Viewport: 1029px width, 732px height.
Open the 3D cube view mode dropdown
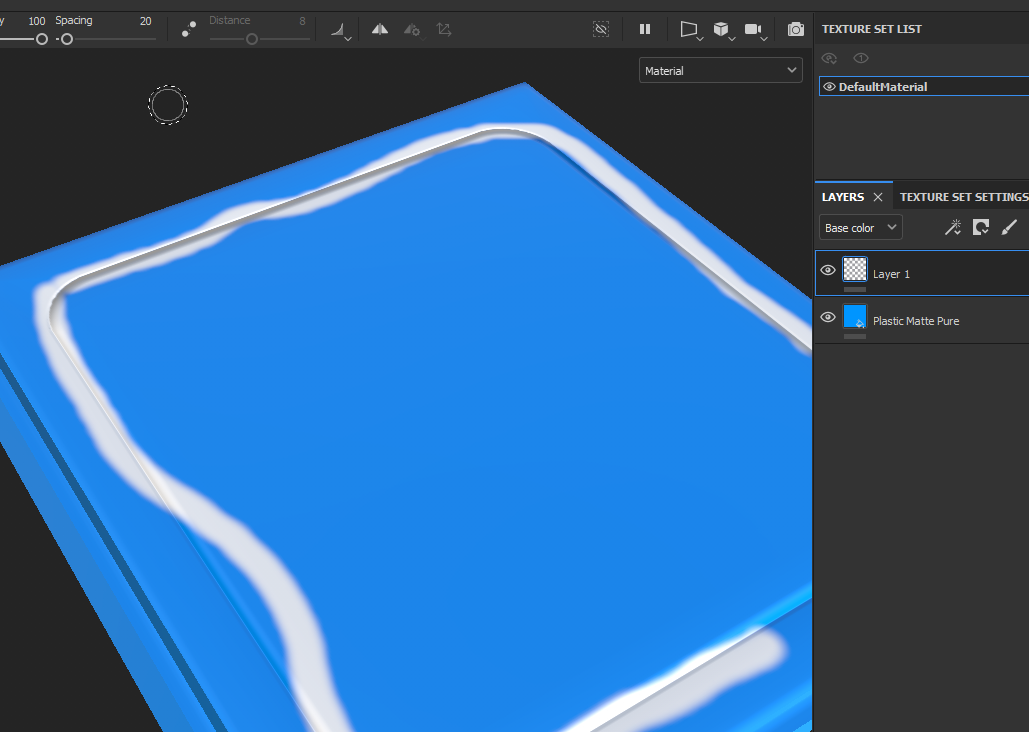point(723,31)
